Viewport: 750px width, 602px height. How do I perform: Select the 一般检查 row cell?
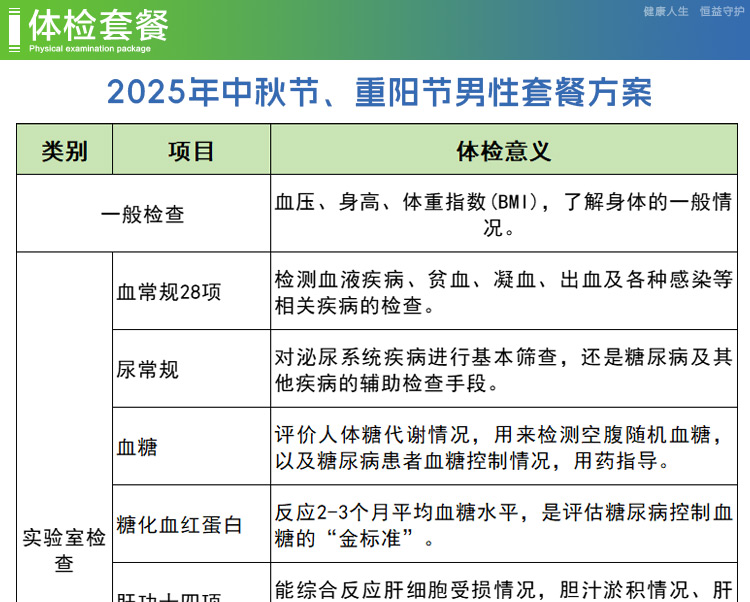(143, 214)
